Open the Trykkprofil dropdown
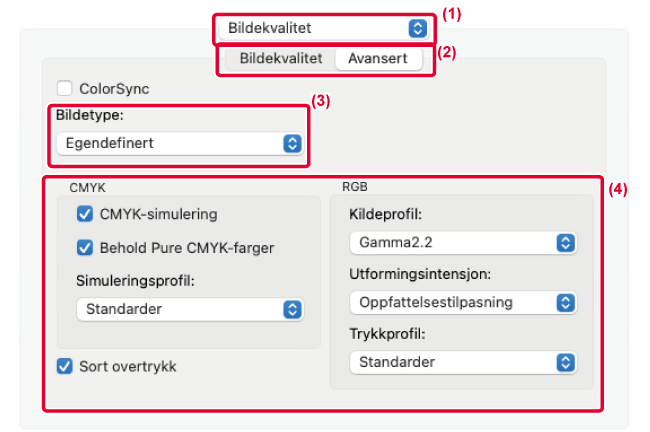 point(462,361)
